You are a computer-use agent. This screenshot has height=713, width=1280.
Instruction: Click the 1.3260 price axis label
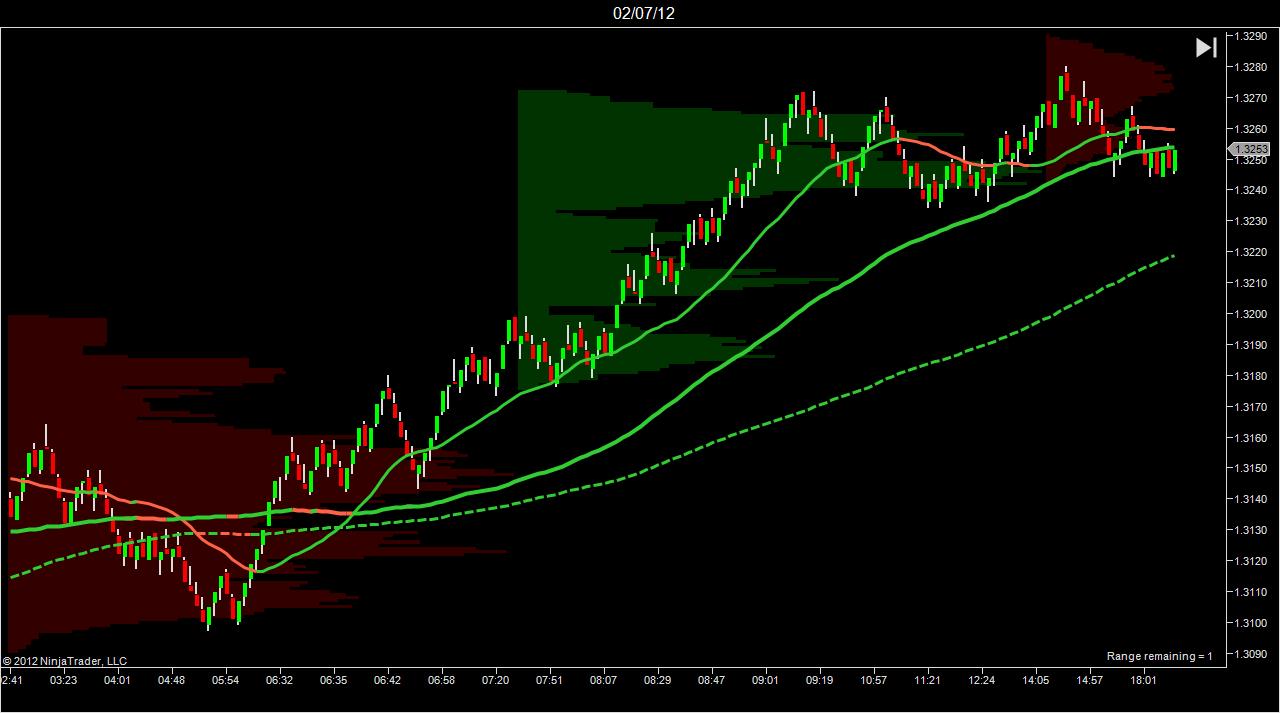pos(1251,129)
